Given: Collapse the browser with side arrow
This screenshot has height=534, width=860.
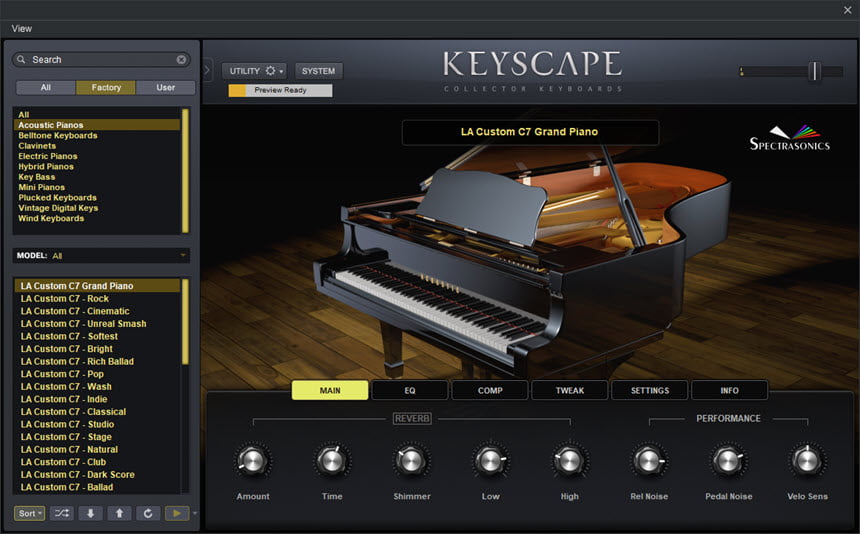Looking at the screenshot, I should point(207,70).
